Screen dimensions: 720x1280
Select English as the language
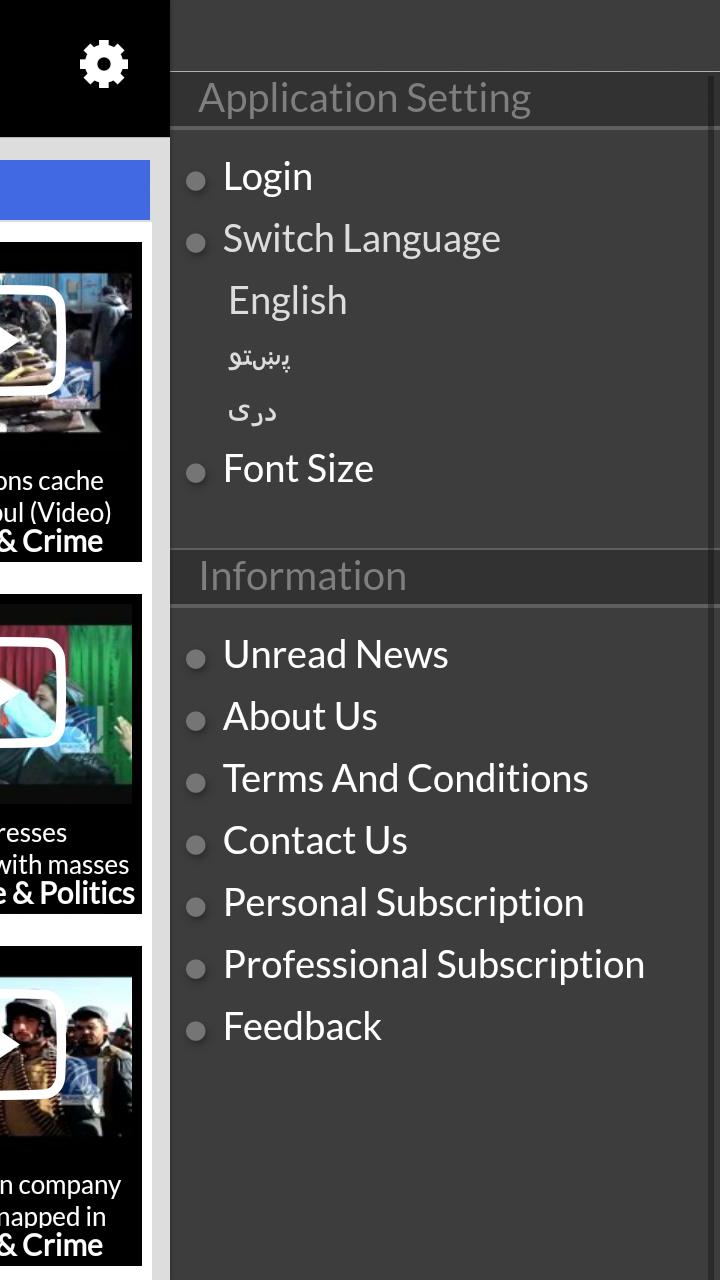pos(287,301)
